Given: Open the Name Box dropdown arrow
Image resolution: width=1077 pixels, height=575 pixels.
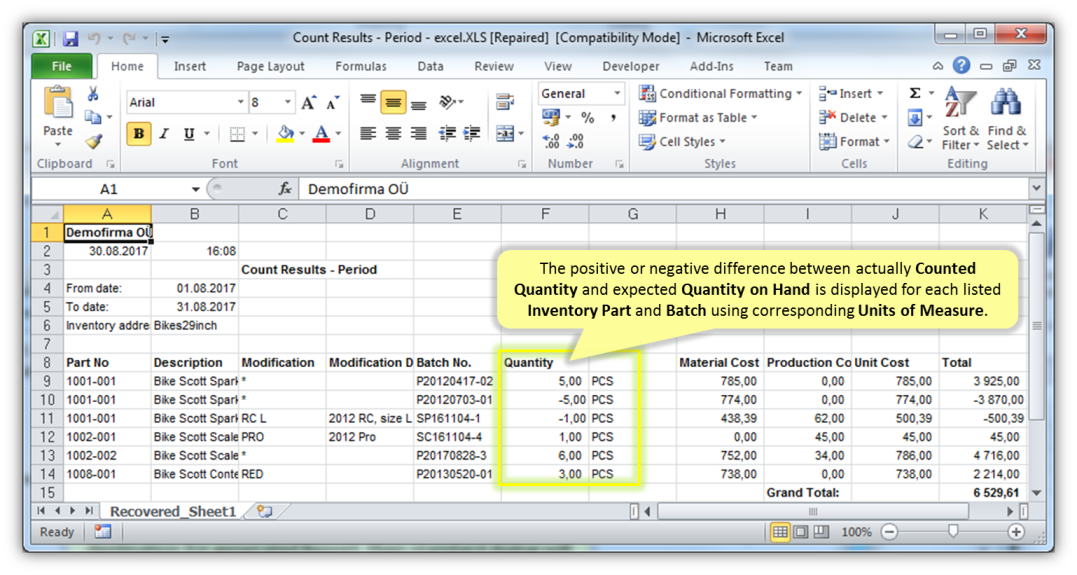Looking at the screenshot, I should [196, 189].
